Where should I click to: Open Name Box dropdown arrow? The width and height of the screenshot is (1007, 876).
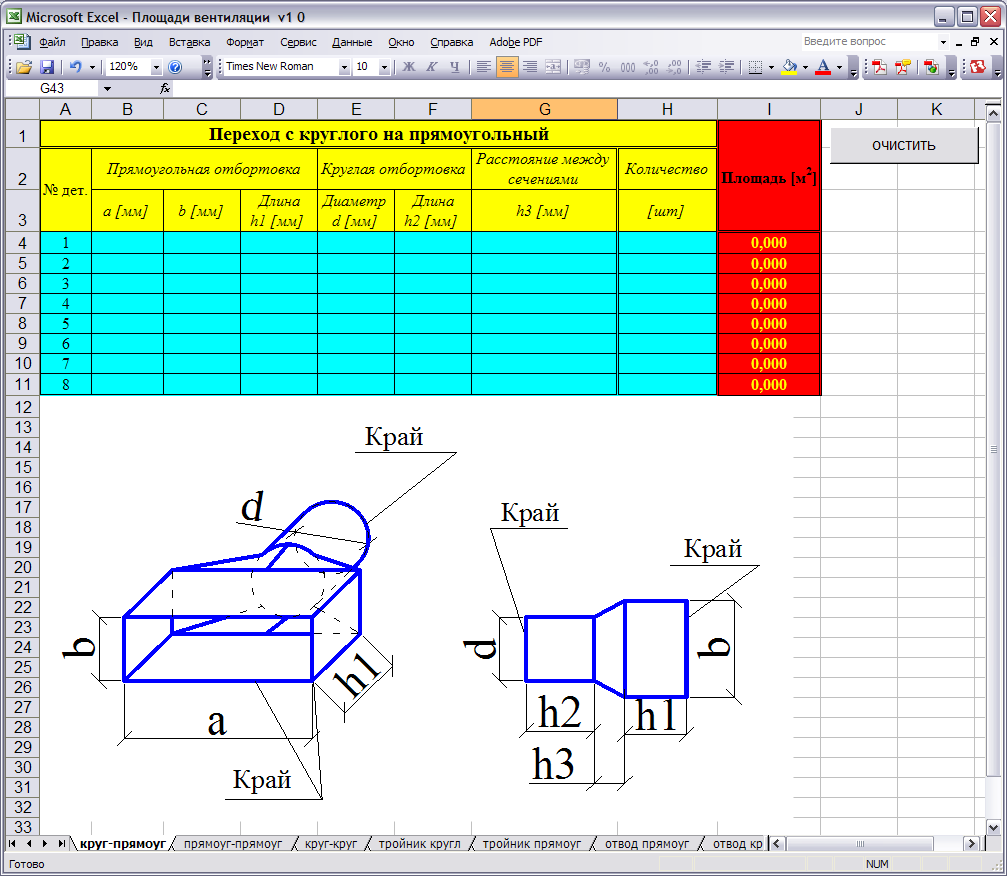point(107,89)
